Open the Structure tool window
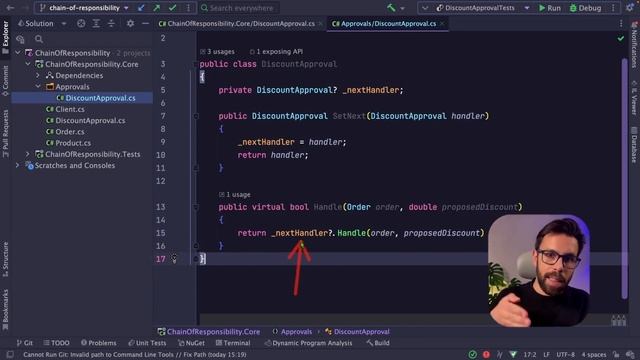 (5, 259)
